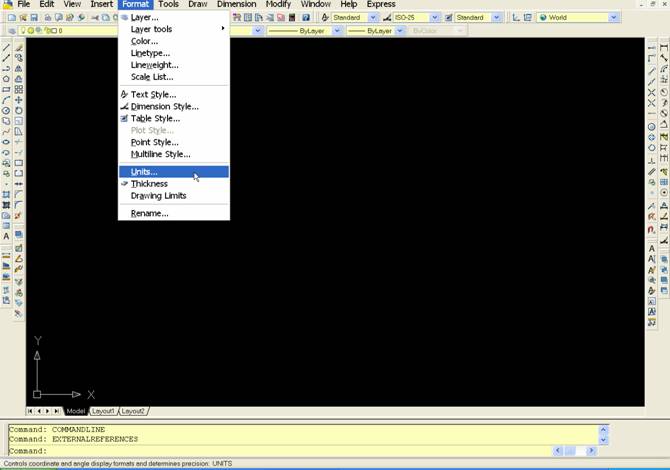Screen dimensions: 670x470
Task: Open the ByLayer linetype dropdown
Action: click(337, 31)
